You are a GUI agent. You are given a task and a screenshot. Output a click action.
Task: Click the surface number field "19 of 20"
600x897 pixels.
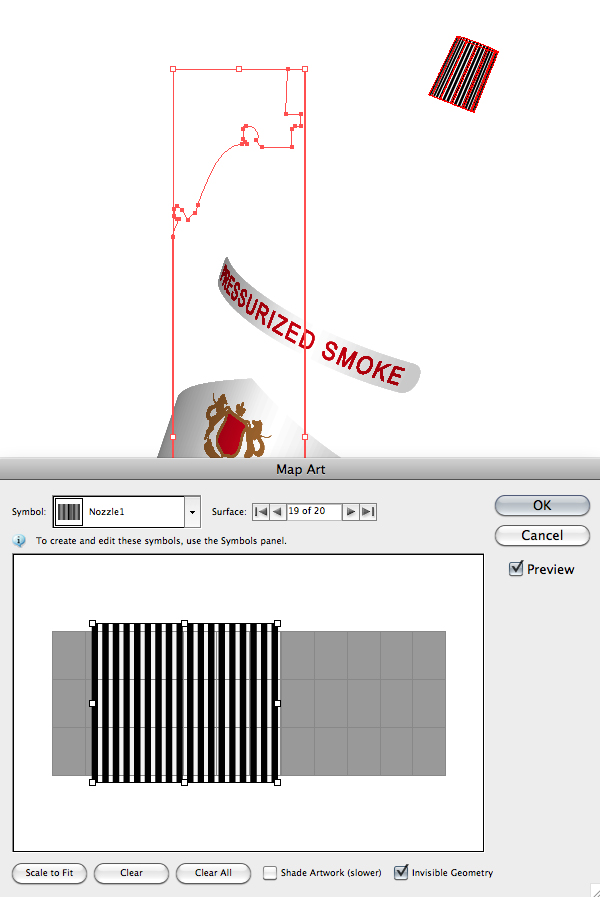[313, 511]
